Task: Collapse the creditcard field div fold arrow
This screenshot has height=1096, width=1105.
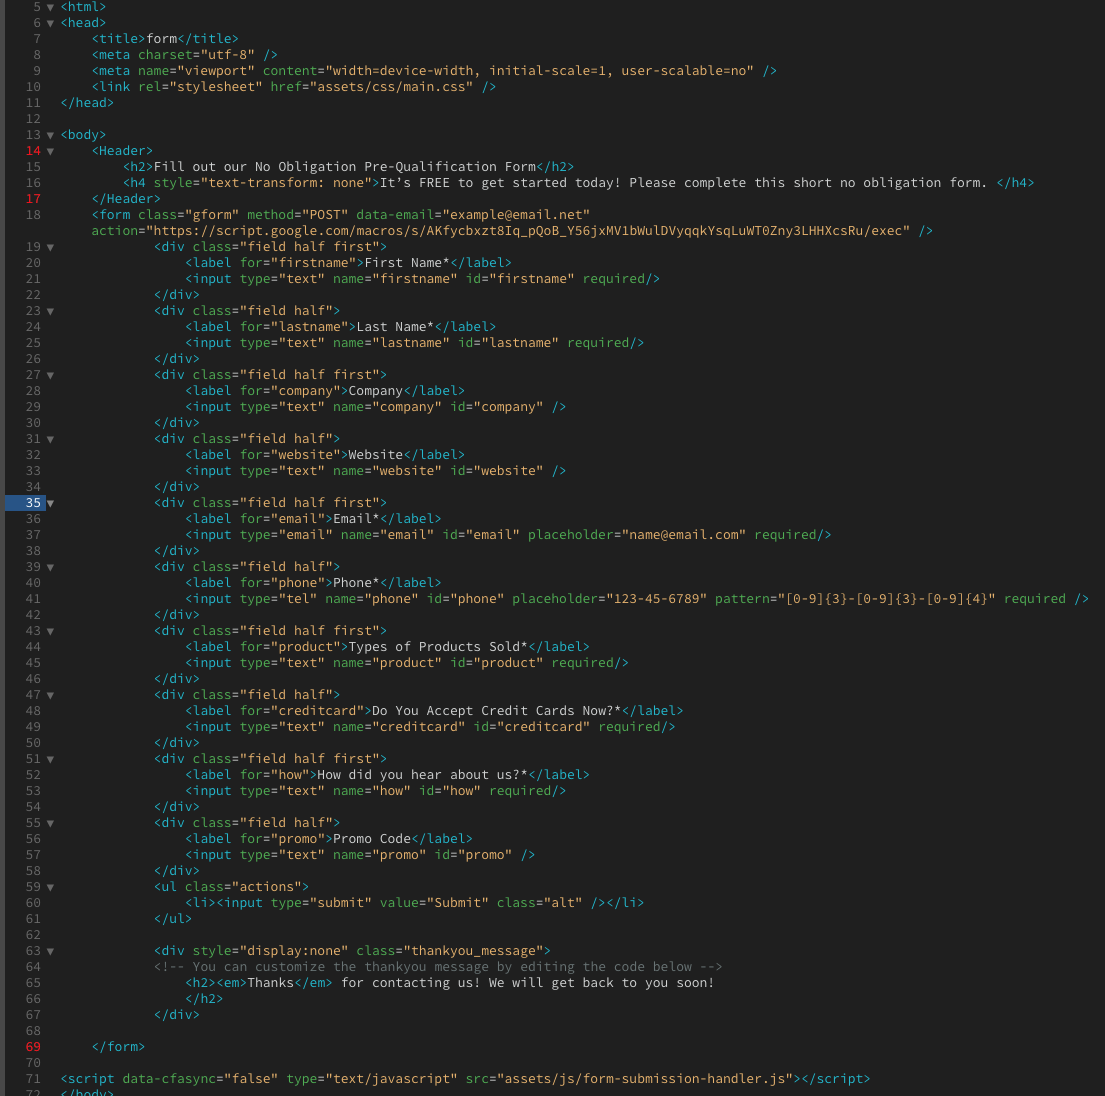Action: [50, 695]
